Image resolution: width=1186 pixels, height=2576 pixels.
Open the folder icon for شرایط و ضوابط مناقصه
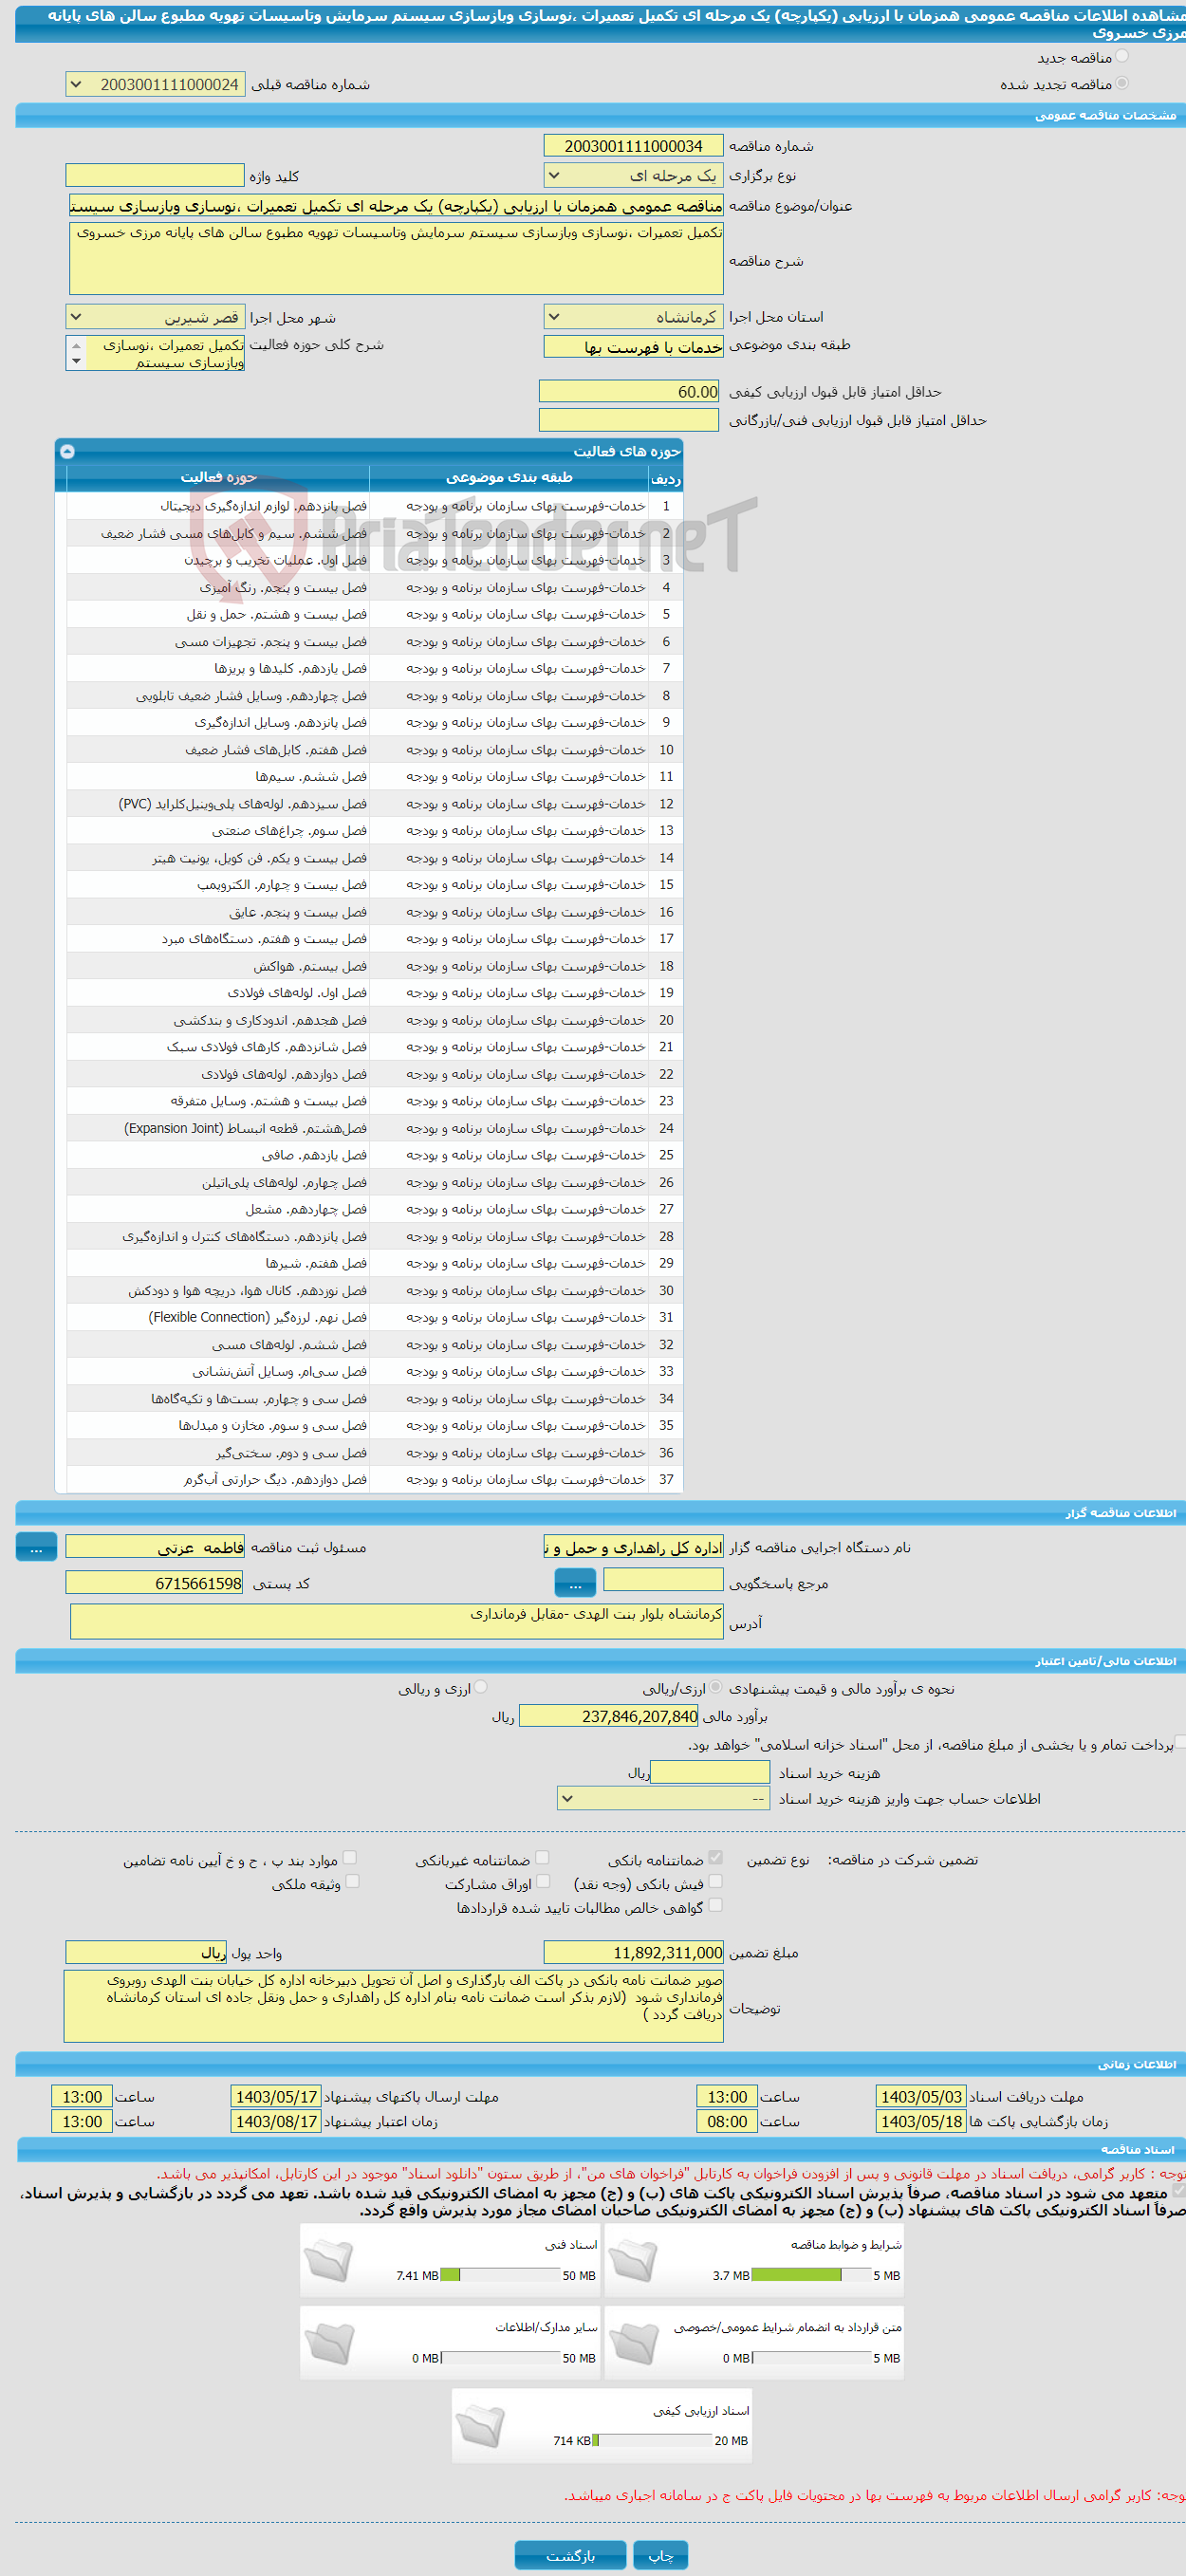pyautogui.click(x=633, y=2260)
